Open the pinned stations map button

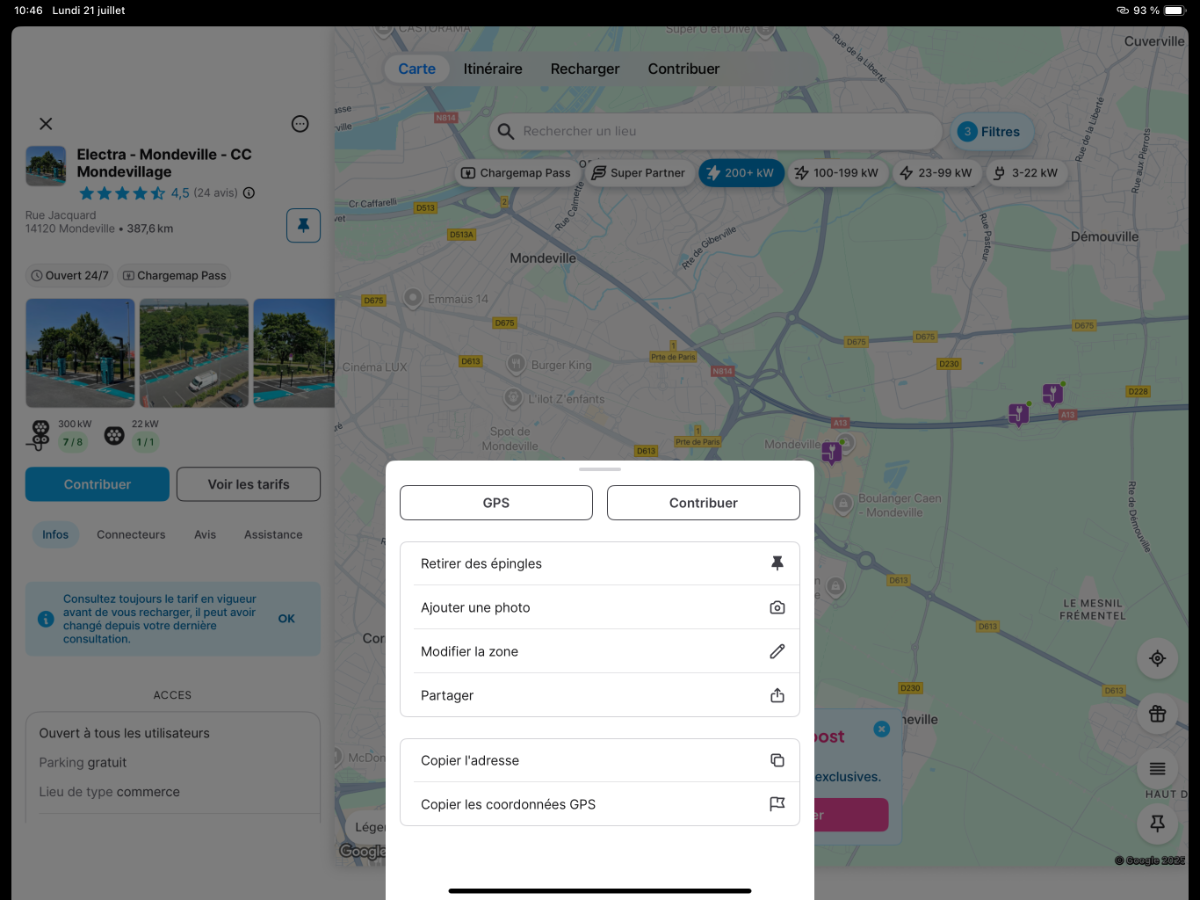point(1157,824)
